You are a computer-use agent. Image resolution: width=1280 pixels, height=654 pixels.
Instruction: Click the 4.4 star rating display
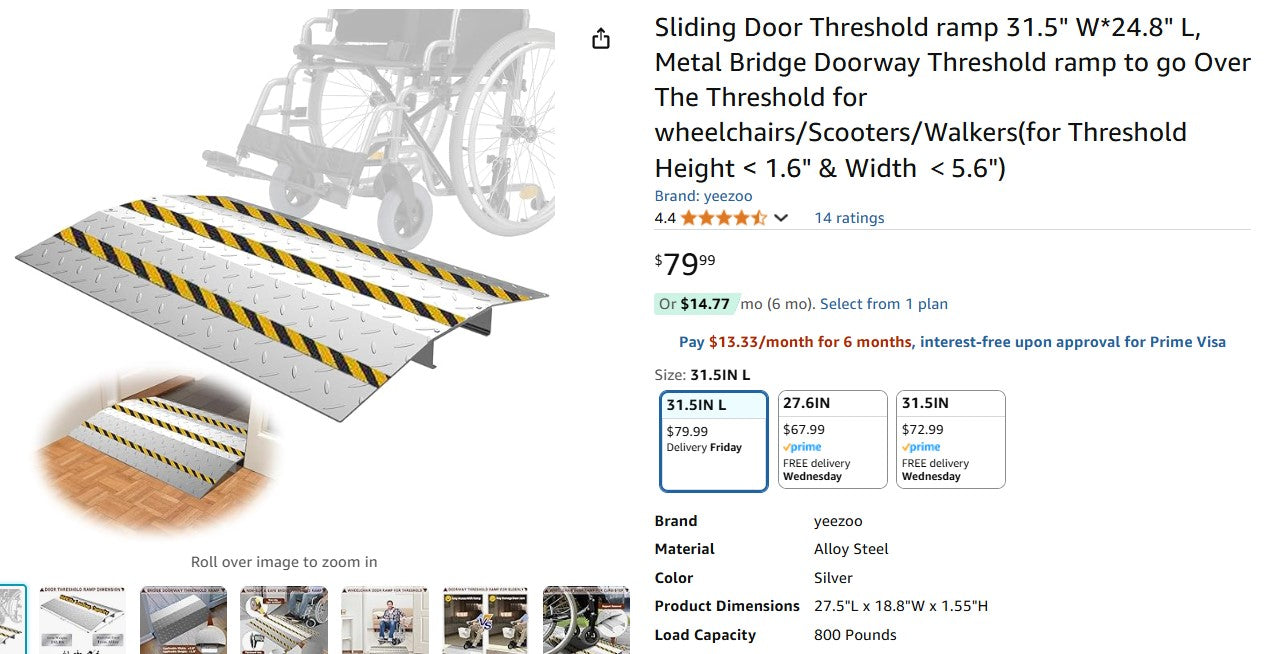tap(712, 217)
